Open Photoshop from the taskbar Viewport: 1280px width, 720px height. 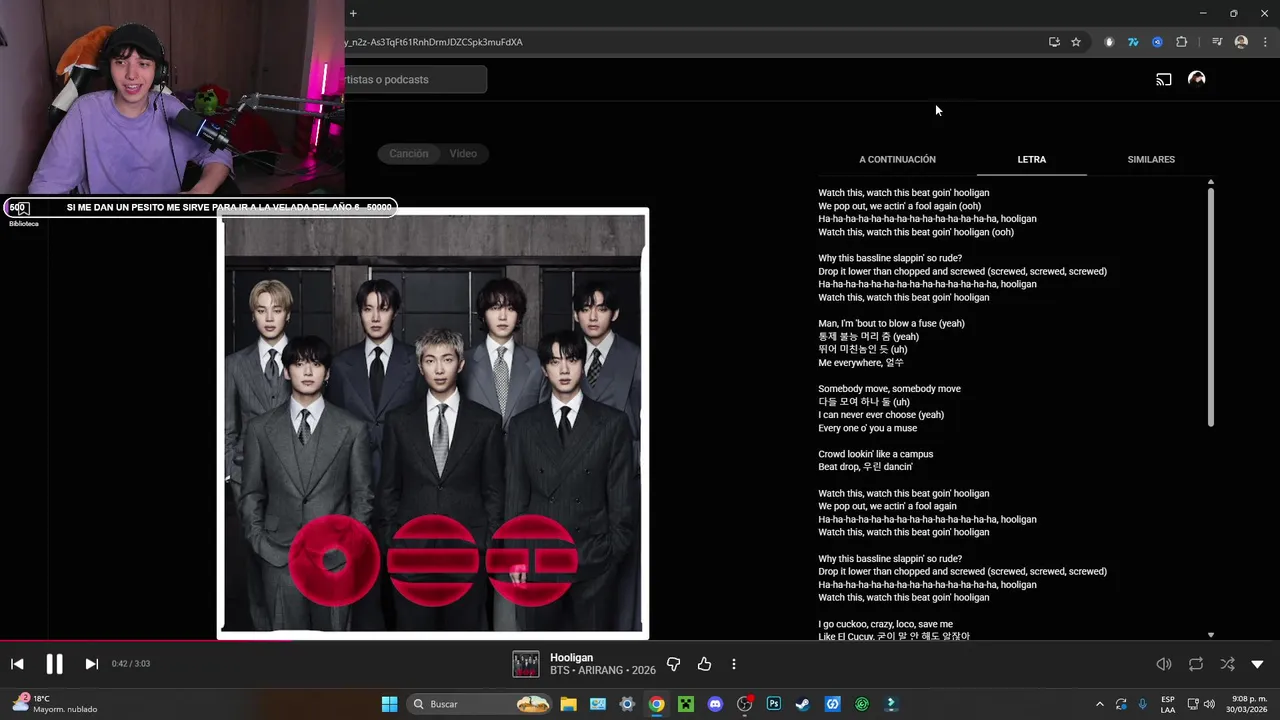[774, 704]
